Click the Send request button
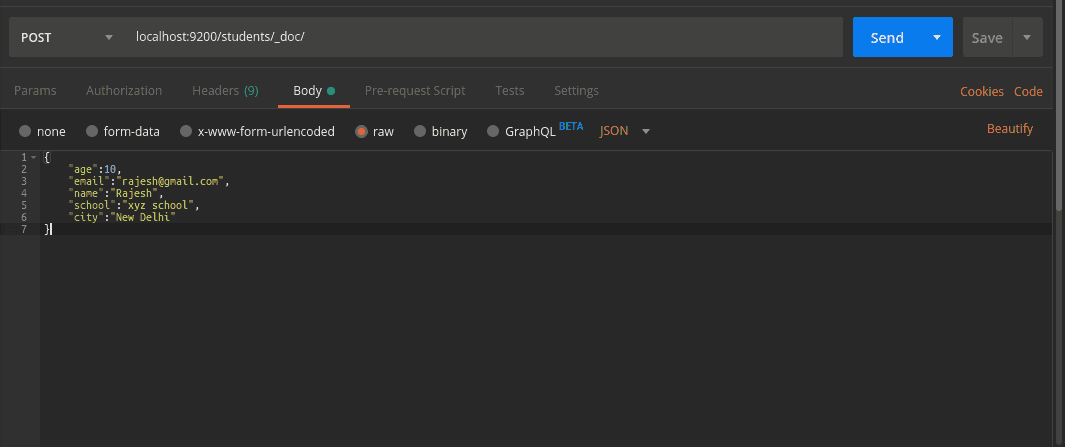This screenshot has height=447, width=1065. pos(886,38)
